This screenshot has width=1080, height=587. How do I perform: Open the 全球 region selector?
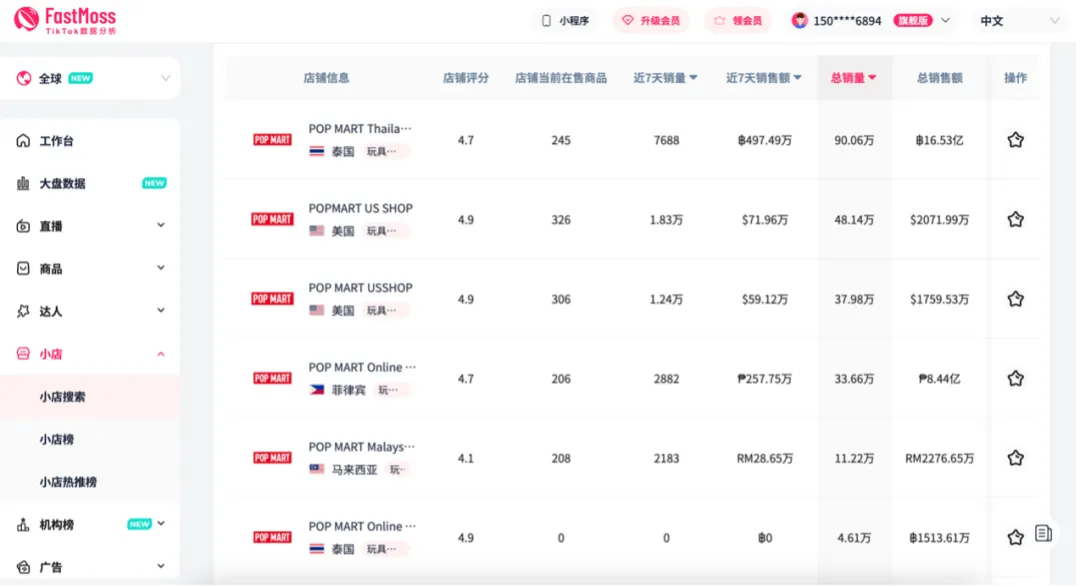click(90, 79)
